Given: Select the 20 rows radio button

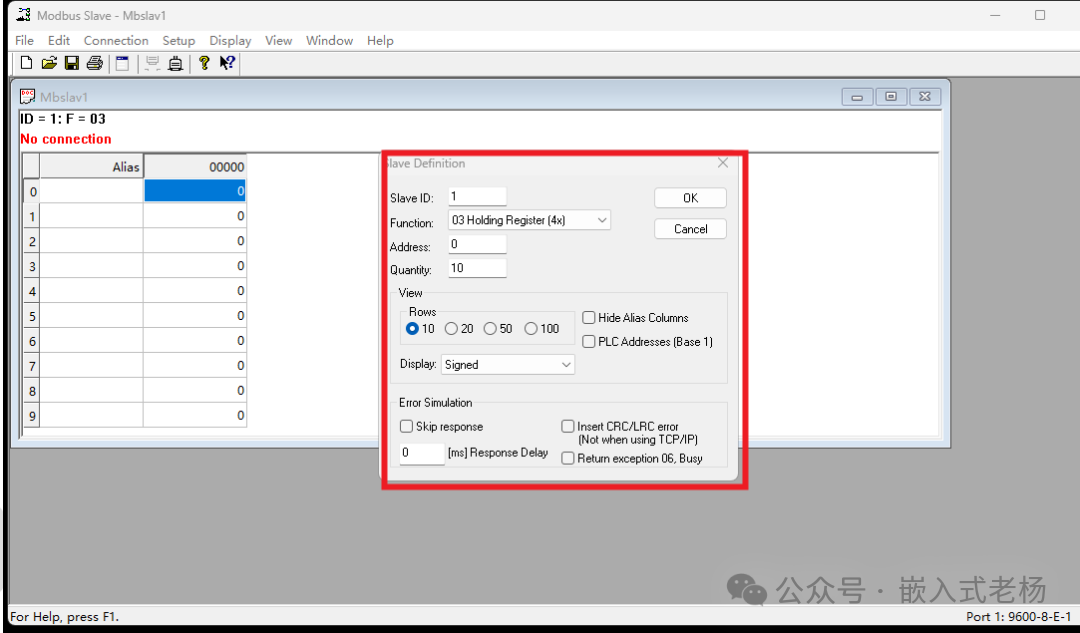Looking at the screenshot, I should coord(451,329).
